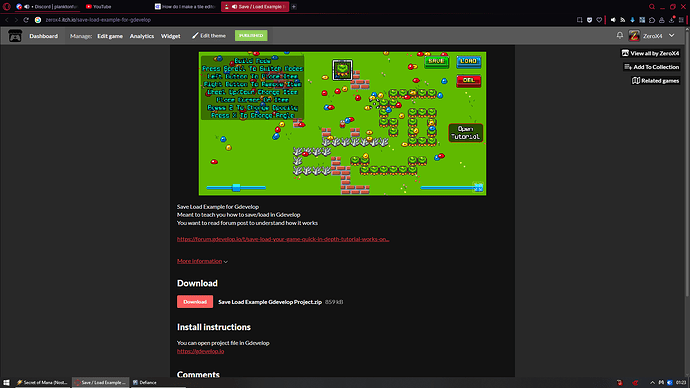690x388 pixels.
Task: Expand the ZeroX4 account dropdown arrow
Action: (672, 36)
